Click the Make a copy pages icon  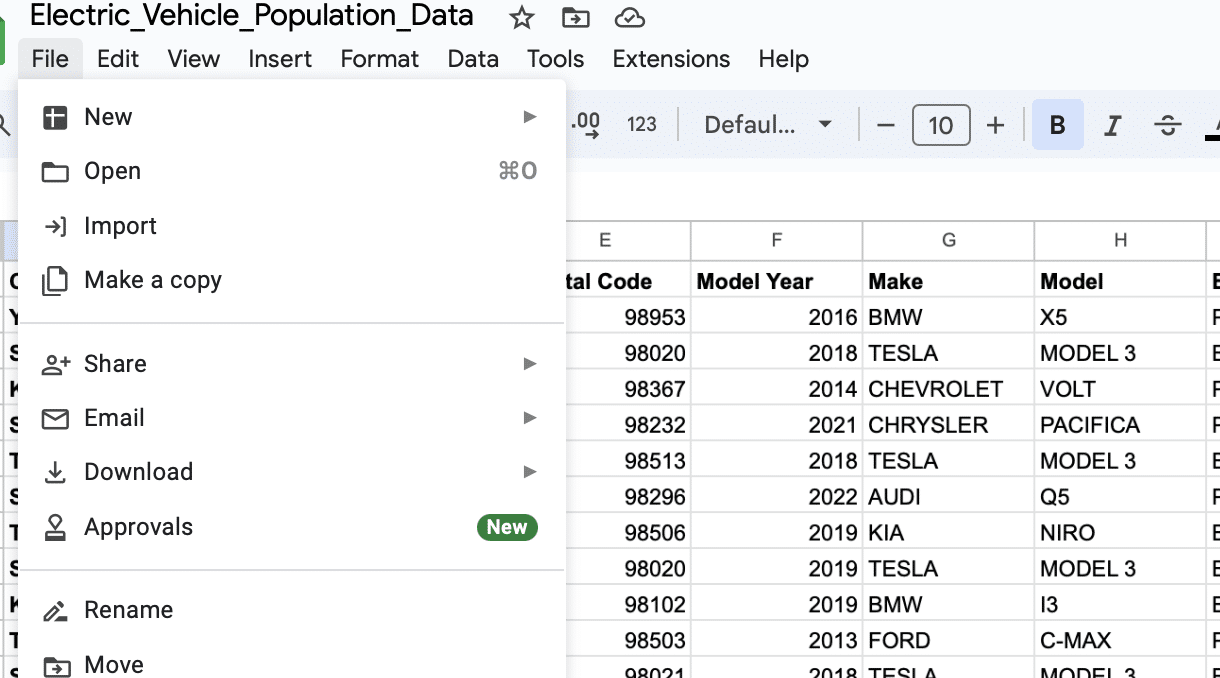[55, 281]
